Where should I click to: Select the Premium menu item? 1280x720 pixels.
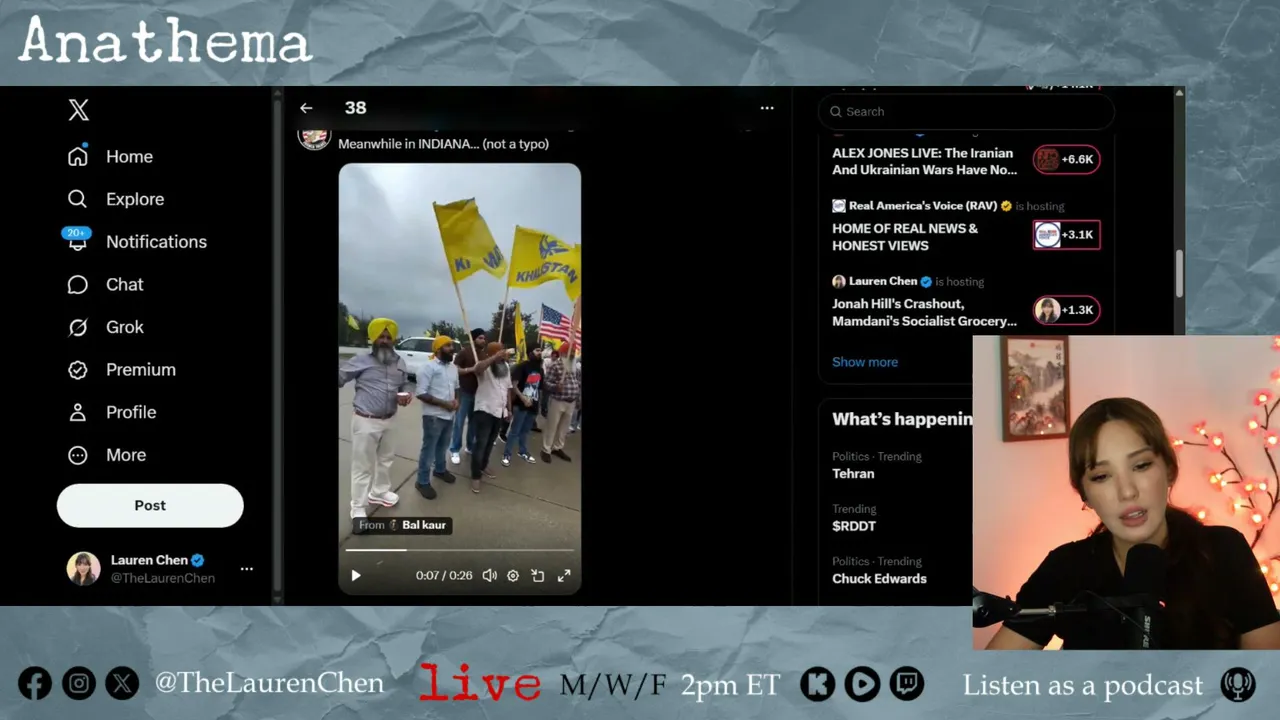coord(141,370)
